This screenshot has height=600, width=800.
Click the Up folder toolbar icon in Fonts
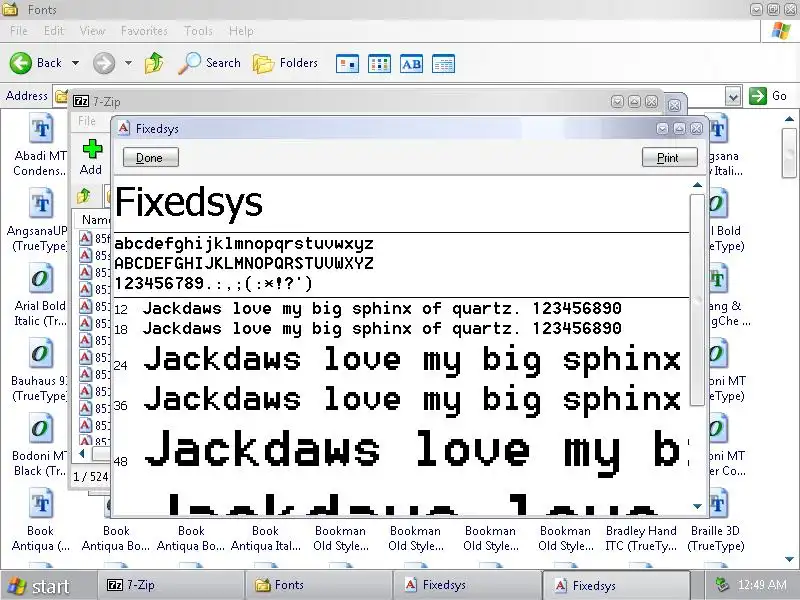pos(154,63)
